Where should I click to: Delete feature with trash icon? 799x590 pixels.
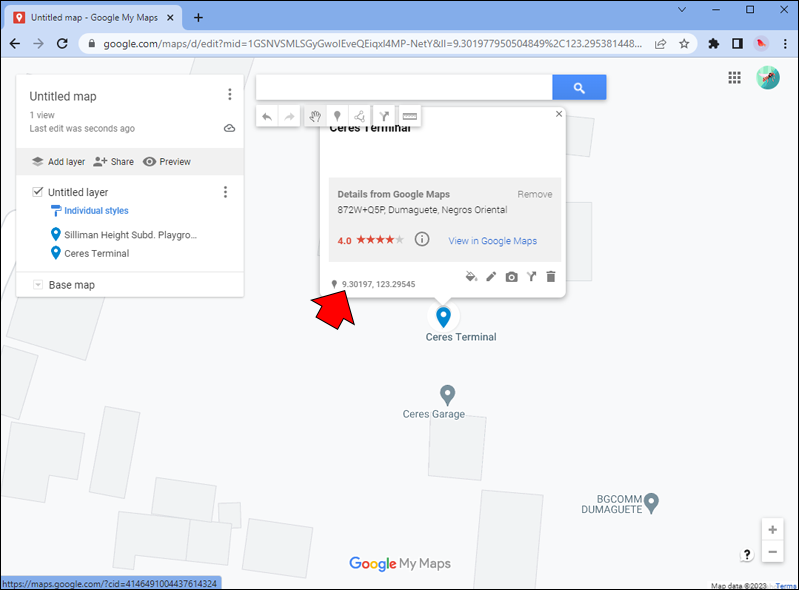tap(551, 277)
